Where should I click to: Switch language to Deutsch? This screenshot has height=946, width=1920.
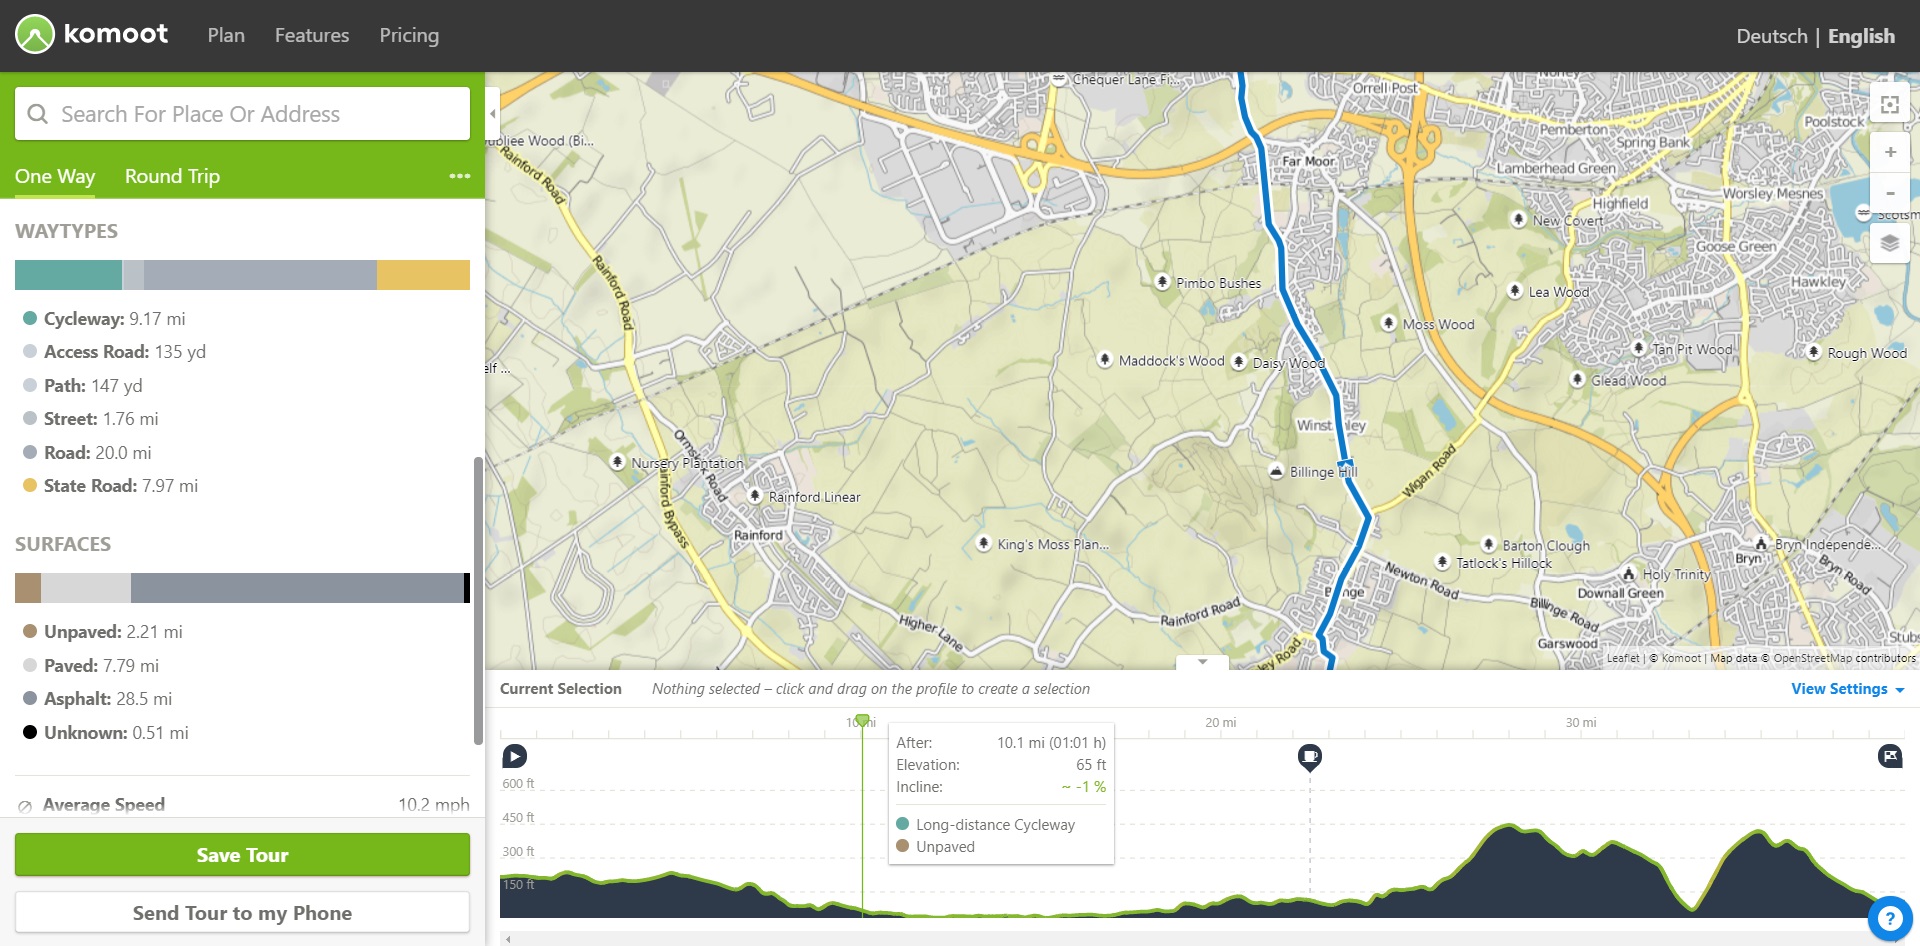pos(1771,36)
